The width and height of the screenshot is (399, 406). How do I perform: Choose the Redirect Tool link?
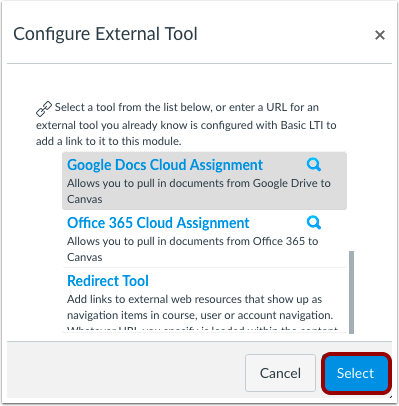(x=108, y=281)
